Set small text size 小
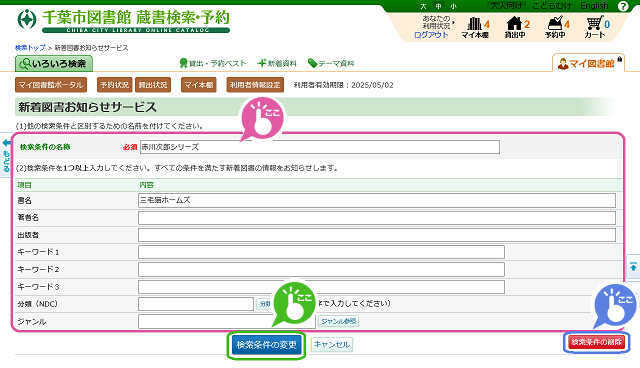Screen dimensions: 640x368 pos(453,6)
